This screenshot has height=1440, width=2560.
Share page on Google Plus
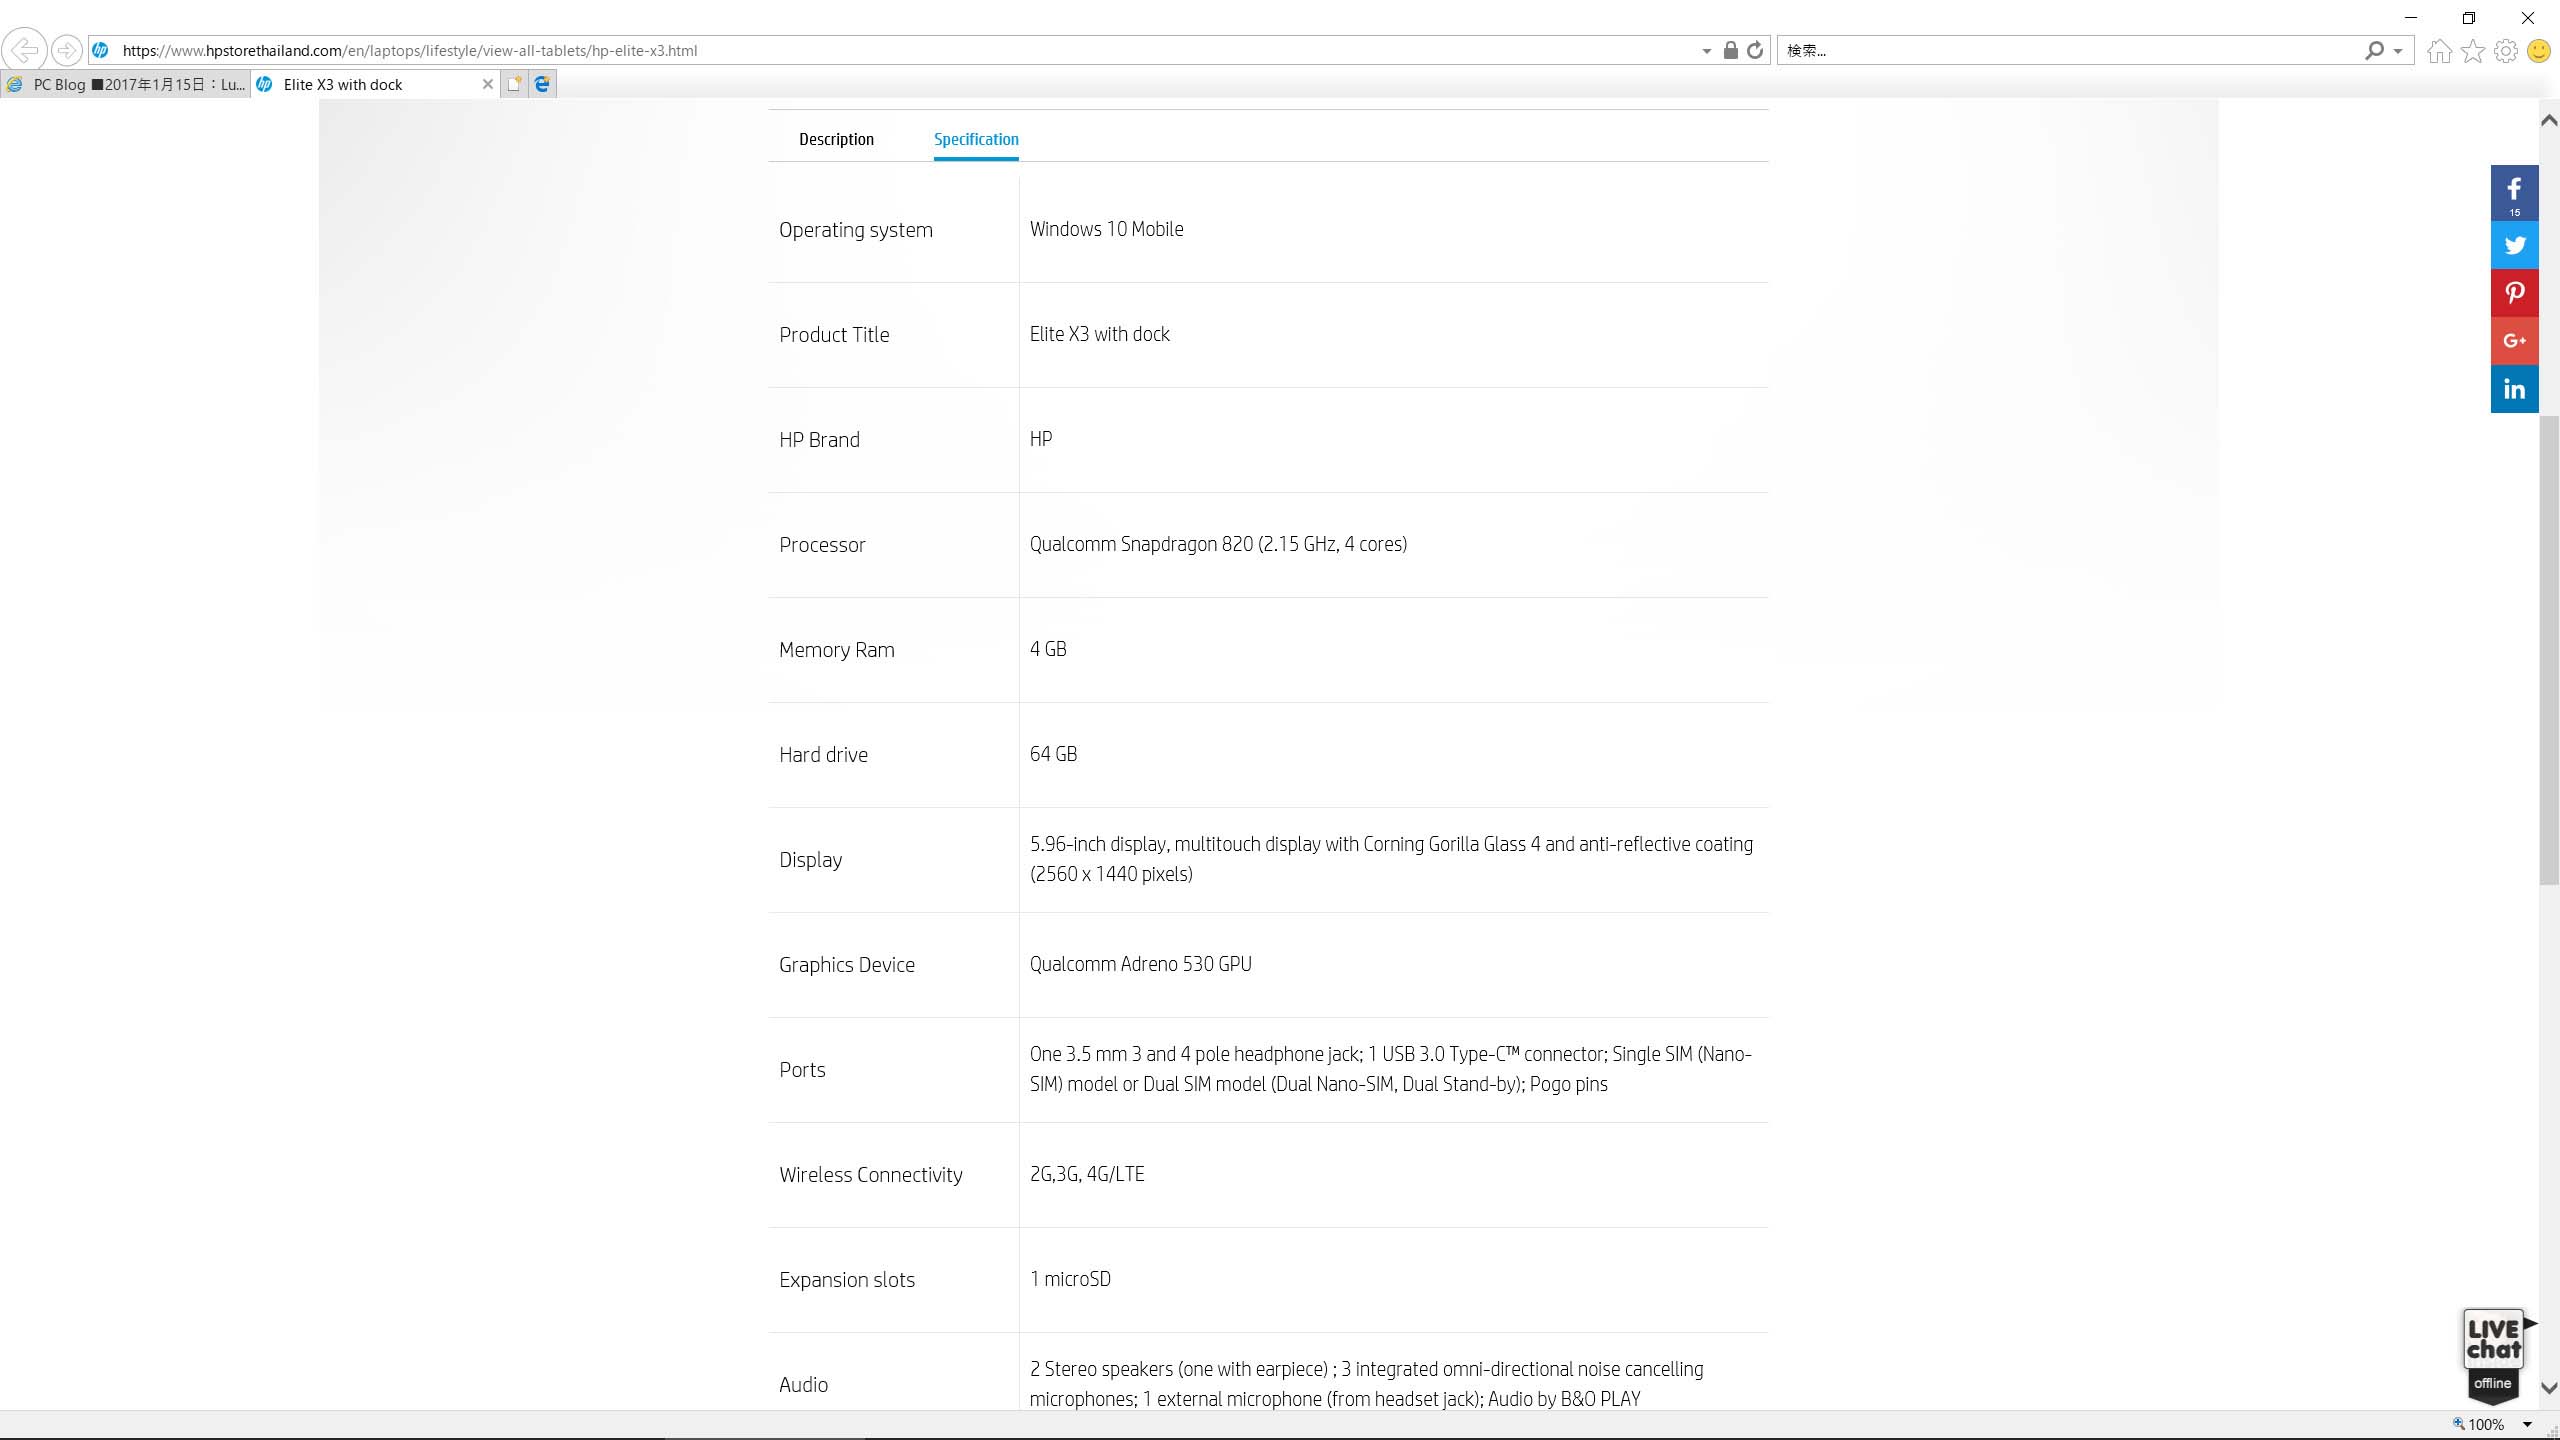2514,341
